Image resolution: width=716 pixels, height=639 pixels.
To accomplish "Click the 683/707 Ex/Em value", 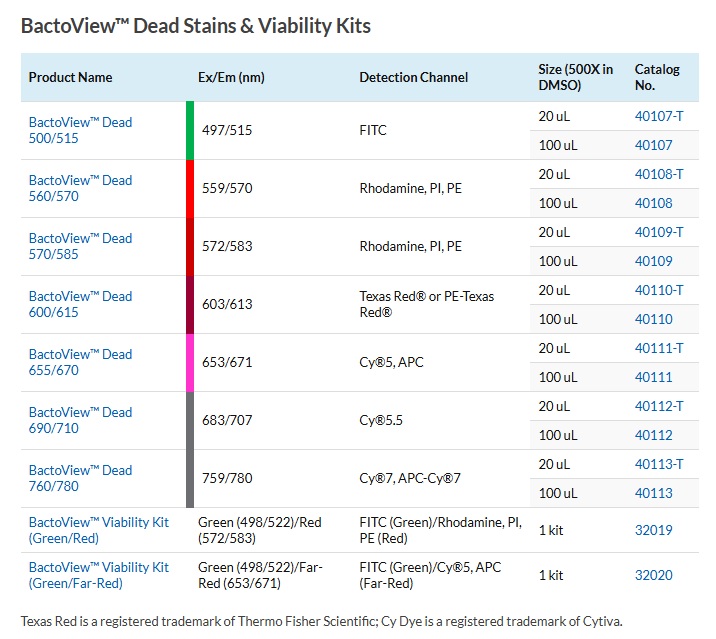I will (227, 421).
